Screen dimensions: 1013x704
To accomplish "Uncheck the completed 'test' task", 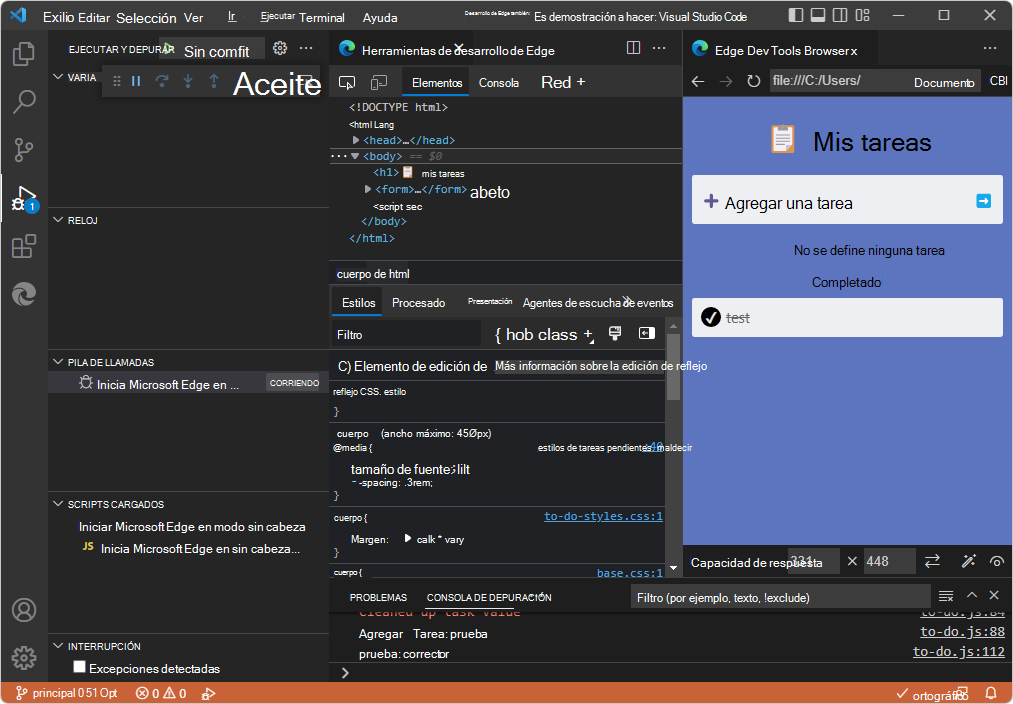I will 711,317.
